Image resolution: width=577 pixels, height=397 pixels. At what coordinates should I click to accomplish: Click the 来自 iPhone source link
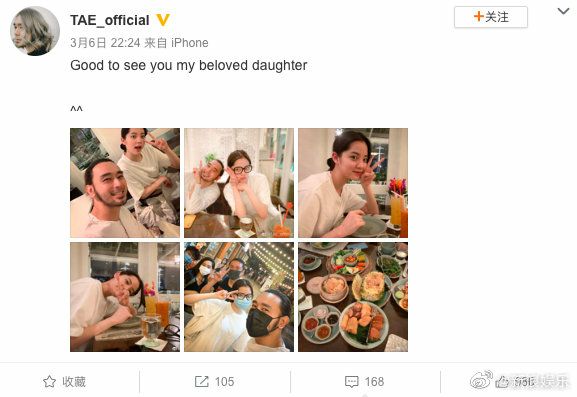[x=176, y=43]
